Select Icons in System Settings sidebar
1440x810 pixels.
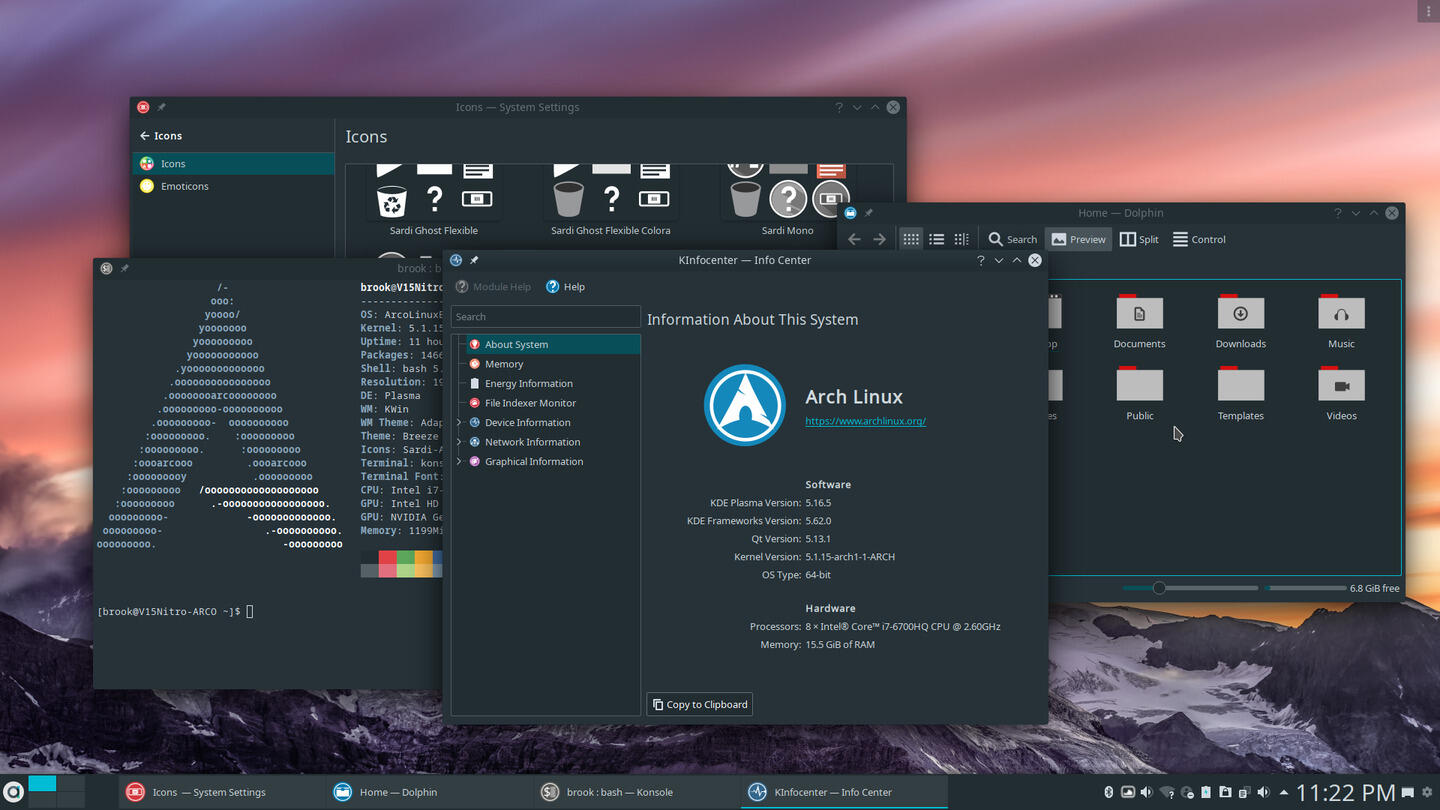click(x=233, y=164)
